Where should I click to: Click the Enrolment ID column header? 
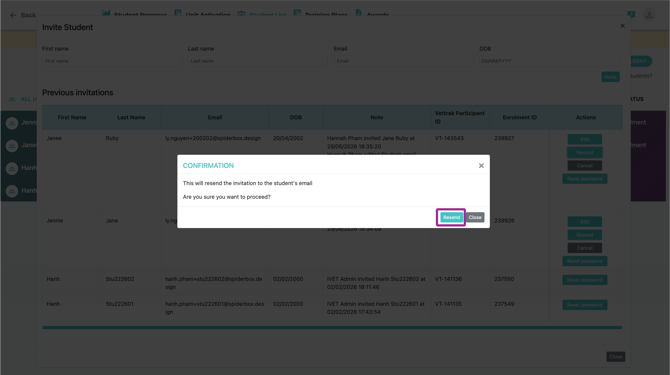click(x=520, y=117)
